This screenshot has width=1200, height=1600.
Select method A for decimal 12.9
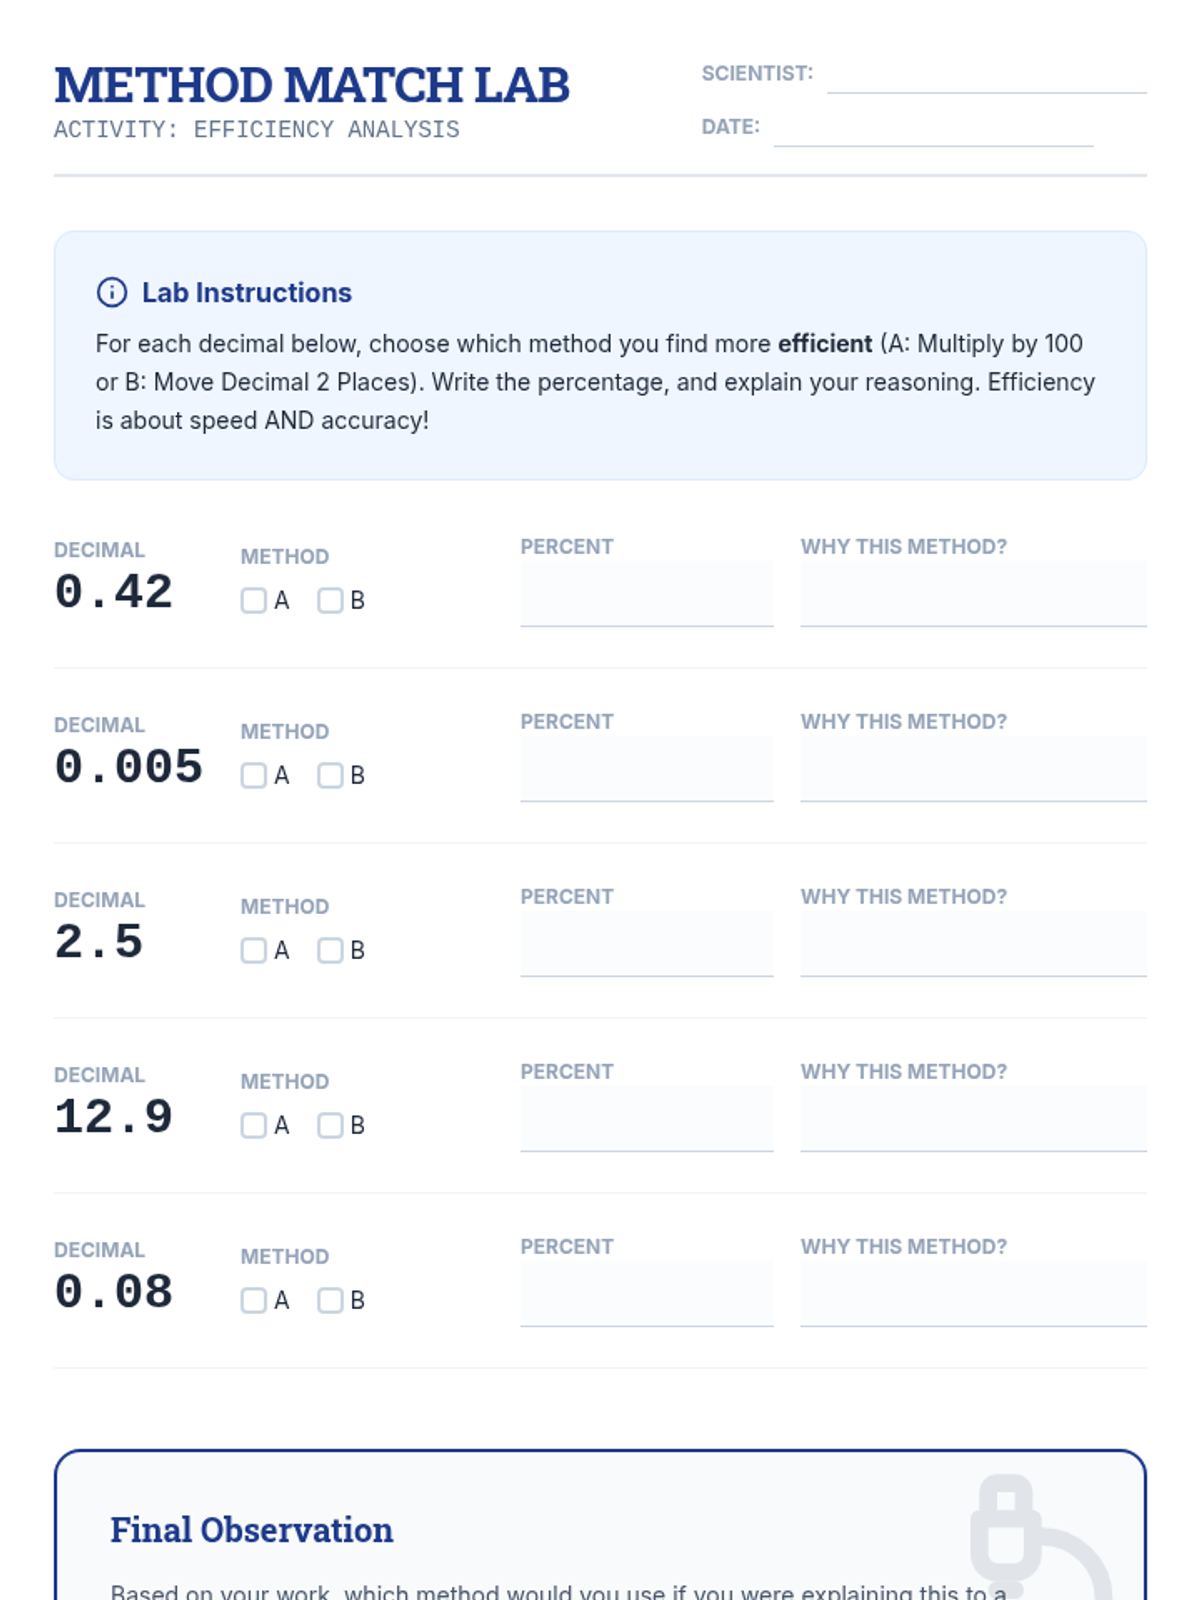tap(254, 1125)
